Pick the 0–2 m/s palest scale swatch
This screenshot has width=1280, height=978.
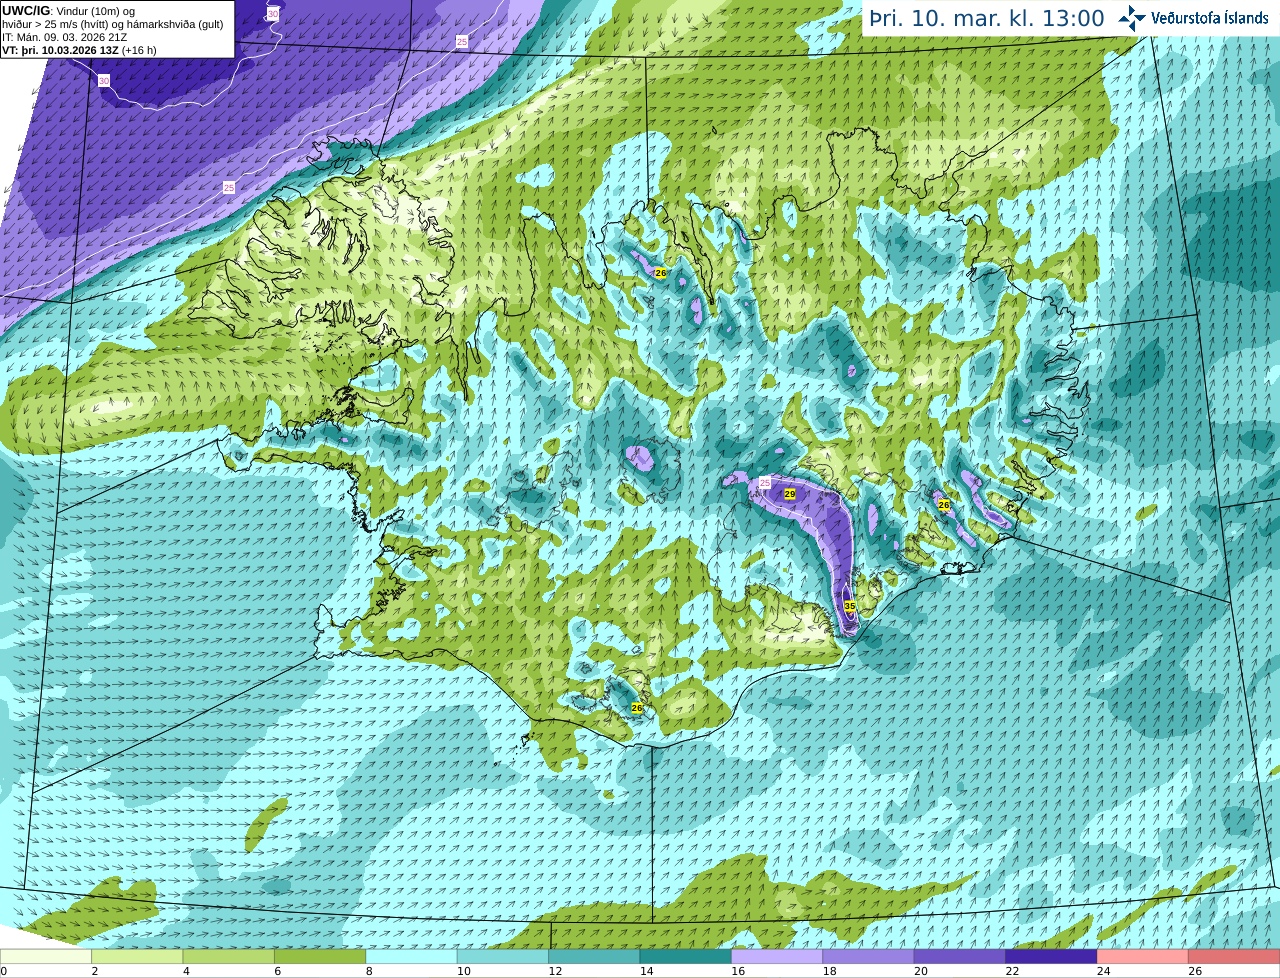[x=46, y=956]
